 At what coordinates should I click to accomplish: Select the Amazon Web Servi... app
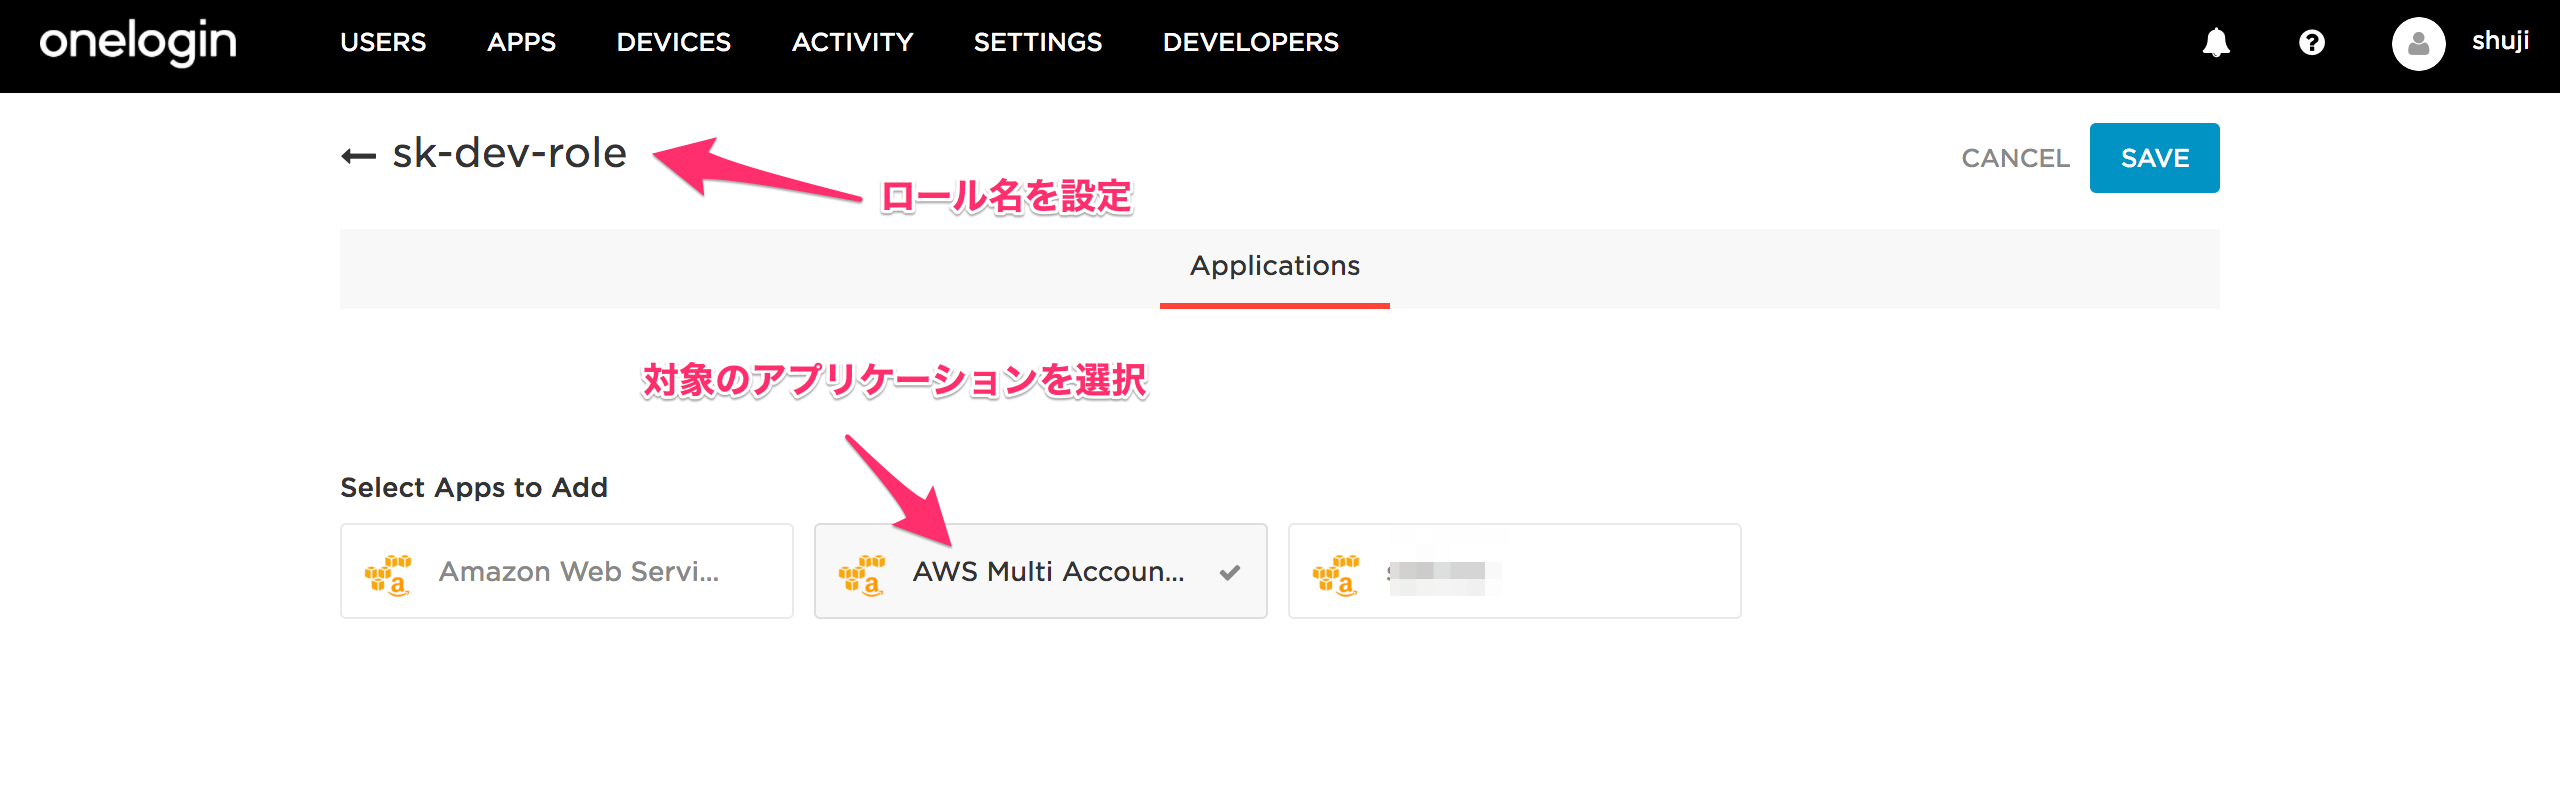click(x=567, y=571)
